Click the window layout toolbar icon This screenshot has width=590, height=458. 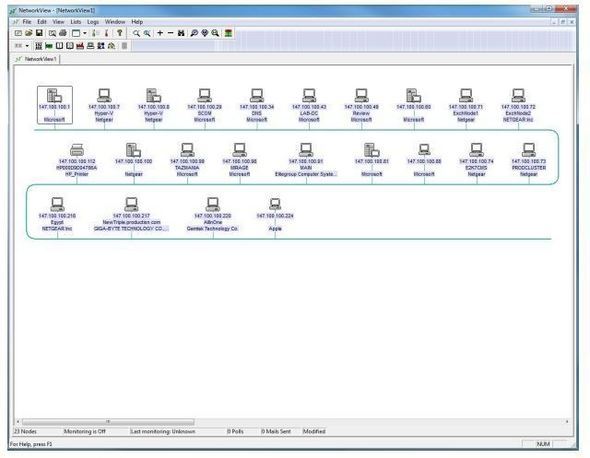[76, 33]
